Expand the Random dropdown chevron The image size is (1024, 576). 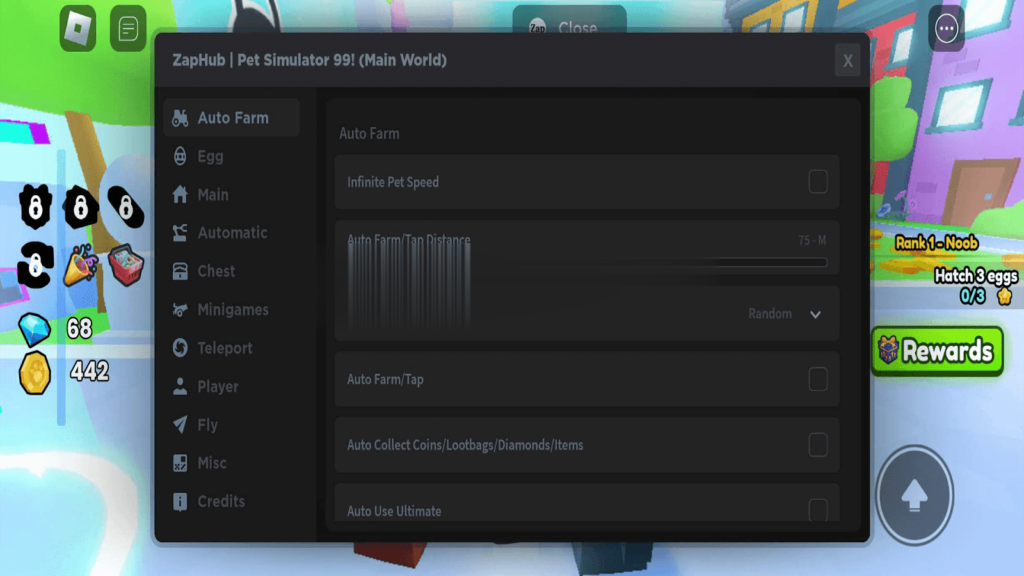(815, 314)
